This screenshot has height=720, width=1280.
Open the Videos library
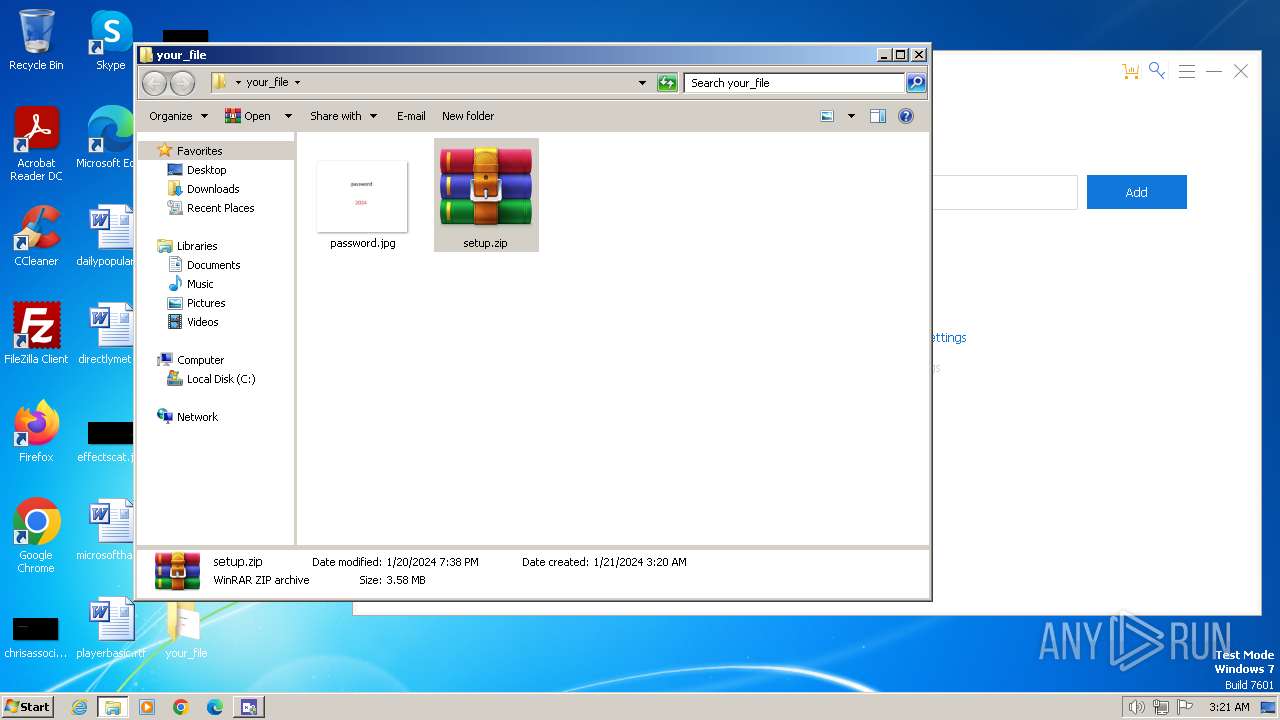(x=202, y=322)
